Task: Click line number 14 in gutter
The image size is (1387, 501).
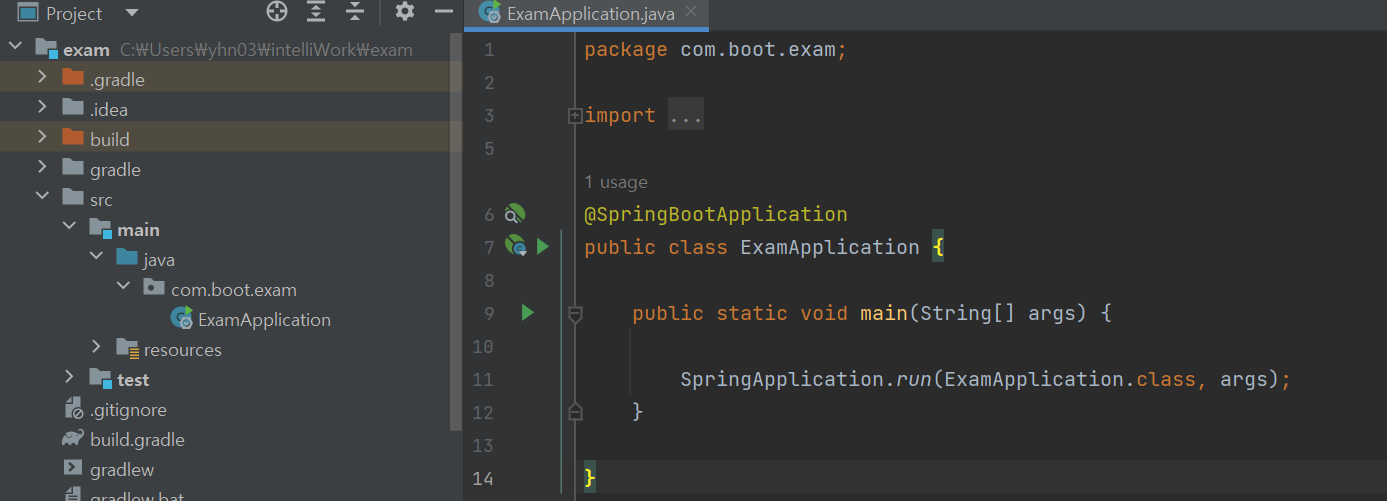Action: tap(483, 478)
